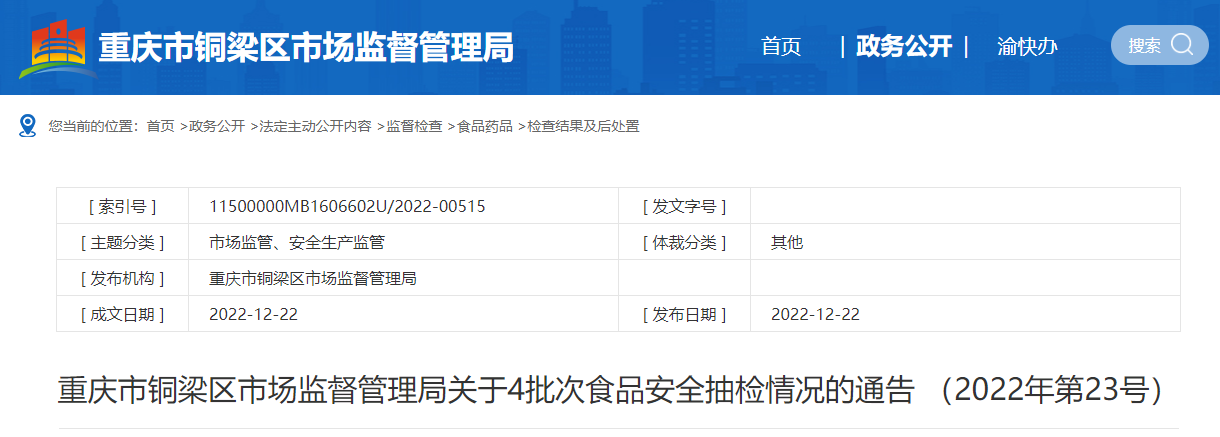Viewport: 1220px width, 437px height.
Task: Open 首页 in the top navigation bar
Action: (x=781, y=47)
